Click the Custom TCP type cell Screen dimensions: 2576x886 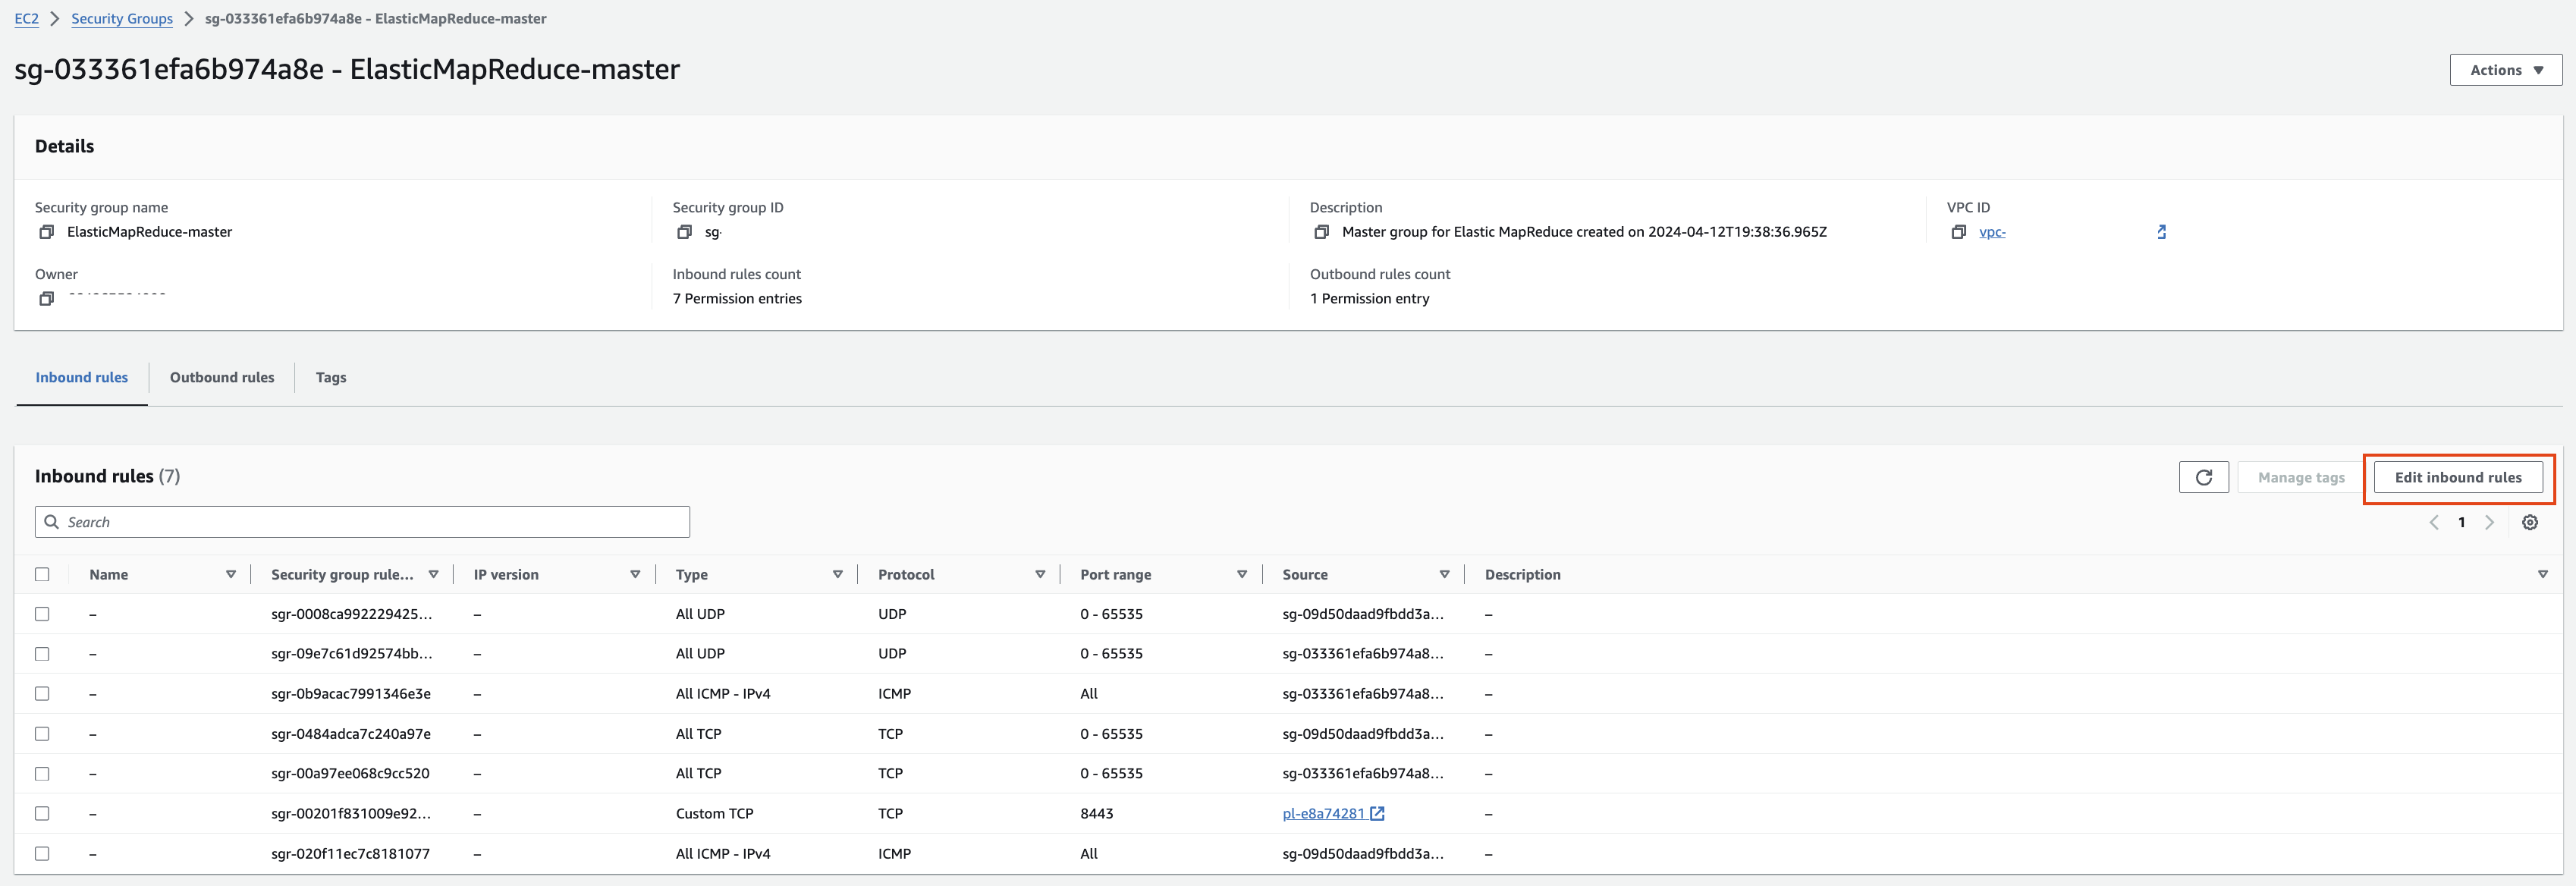(714, 813)
